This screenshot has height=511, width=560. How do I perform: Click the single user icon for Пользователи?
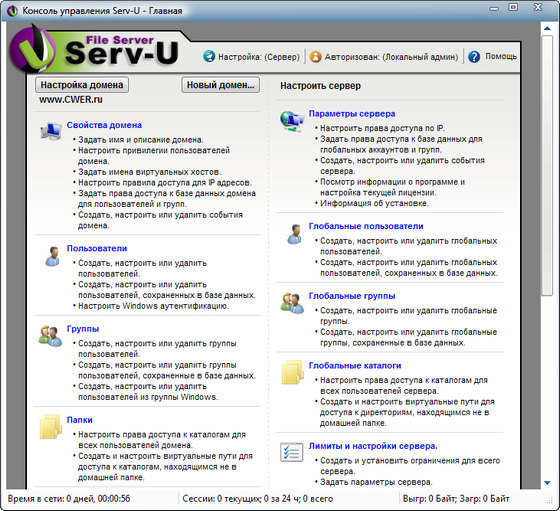click(52, 256)
